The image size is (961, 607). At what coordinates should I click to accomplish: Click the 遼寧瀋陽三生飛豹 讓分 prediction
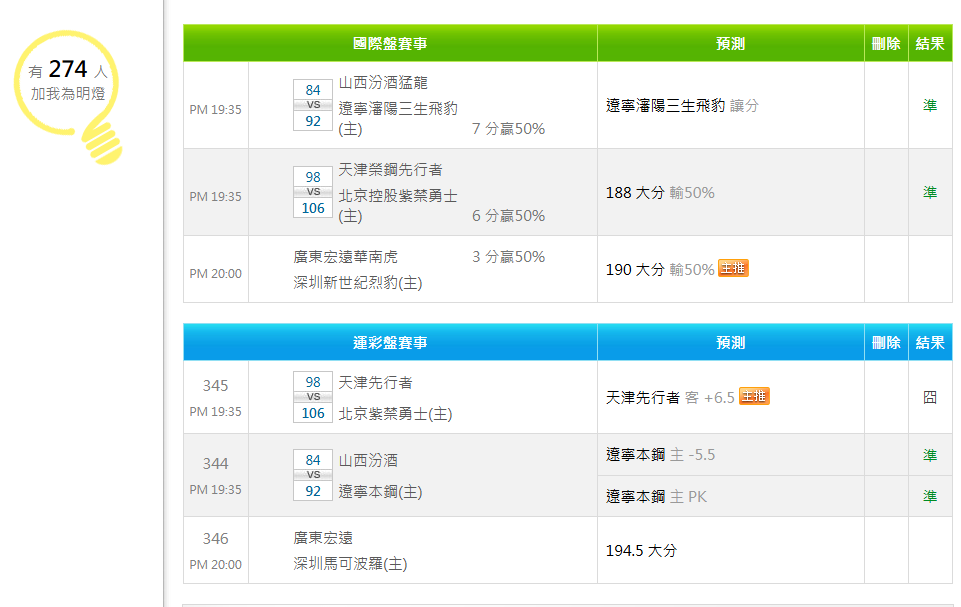click(x=682, y=105)
